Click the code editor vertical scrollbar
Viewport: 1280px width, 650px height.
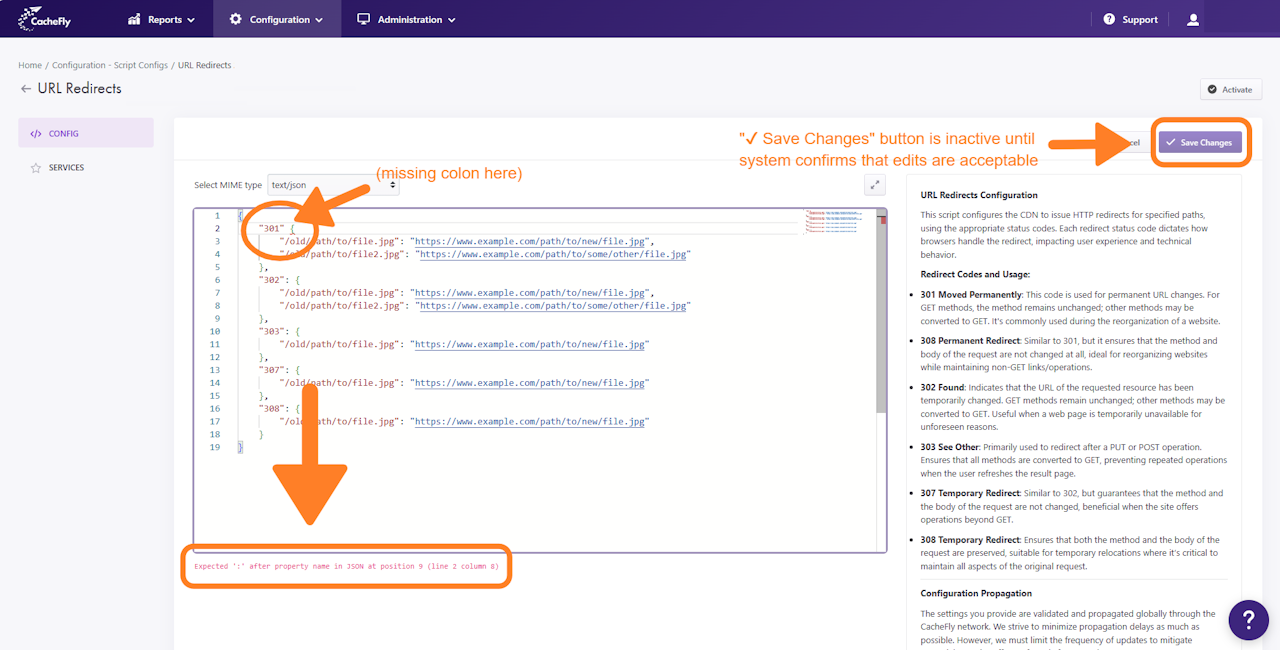(x=881, y=320)
